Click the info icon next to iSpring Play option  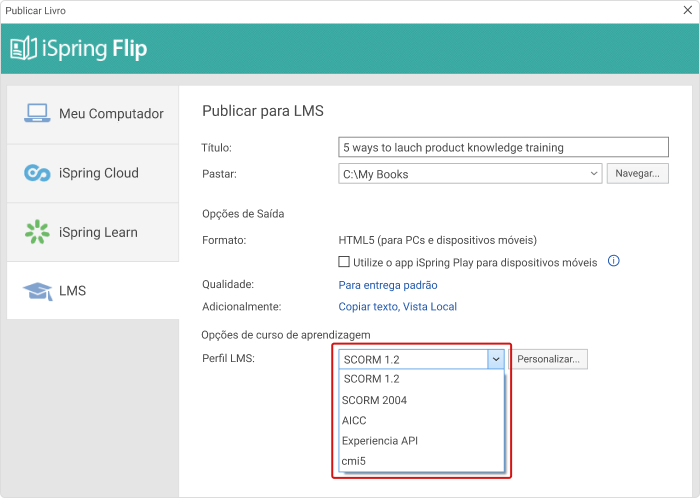tap(614, 261)
